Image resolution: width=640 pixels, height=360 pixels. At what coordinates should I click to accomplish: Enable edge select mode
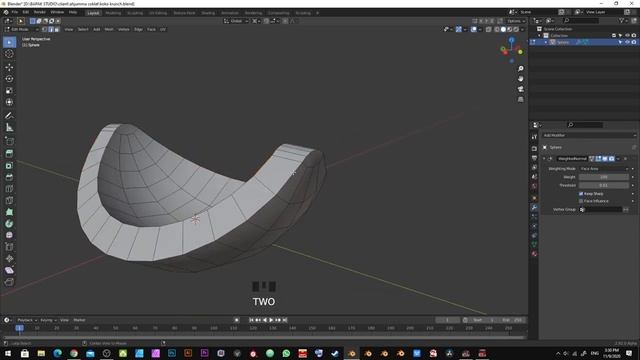(51, 29)
